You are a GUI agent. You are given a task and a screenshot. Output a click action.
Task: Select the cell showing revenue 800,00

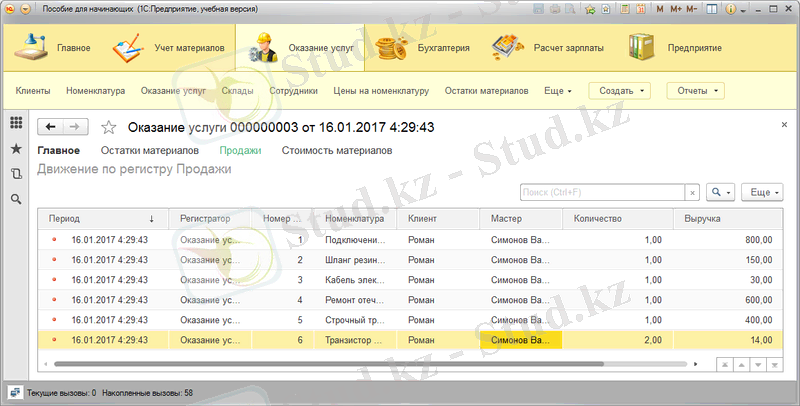coord(728,240)
